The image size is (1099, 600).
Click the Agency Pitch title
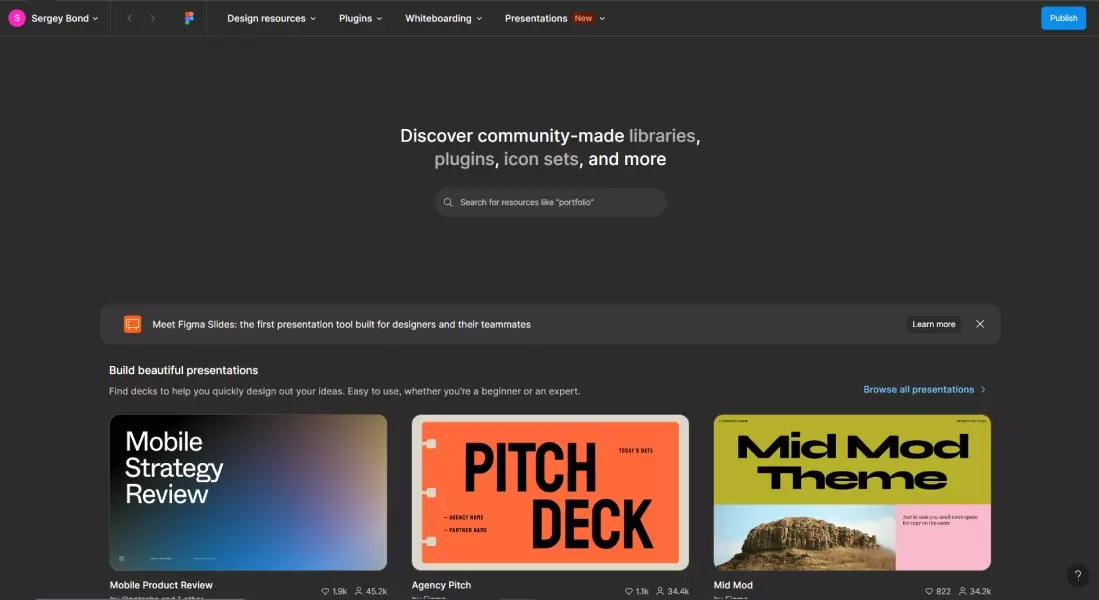coord(442,585)
